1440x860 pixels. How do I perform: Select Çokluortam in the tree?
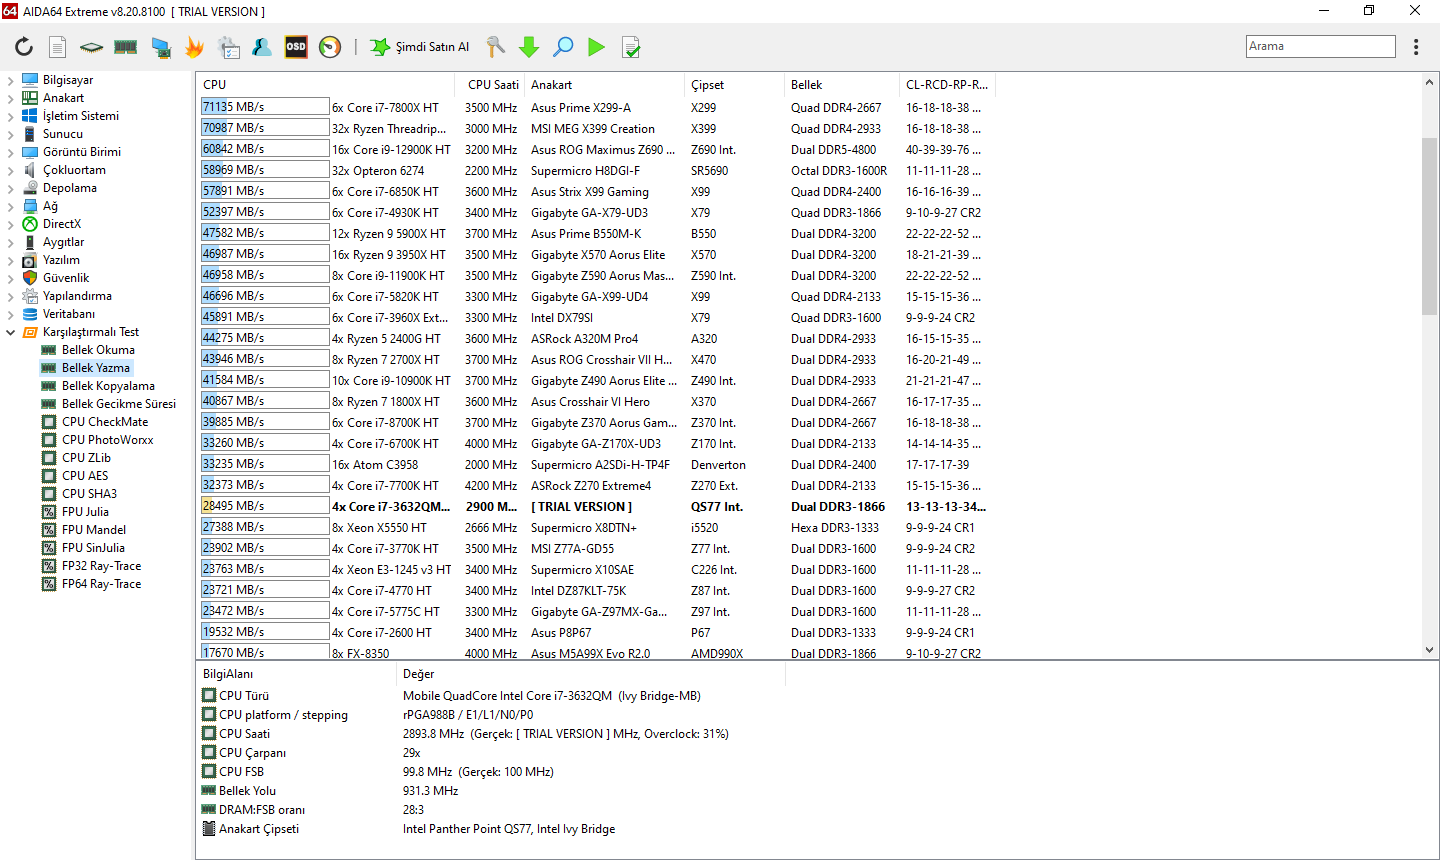pos(74,170)
